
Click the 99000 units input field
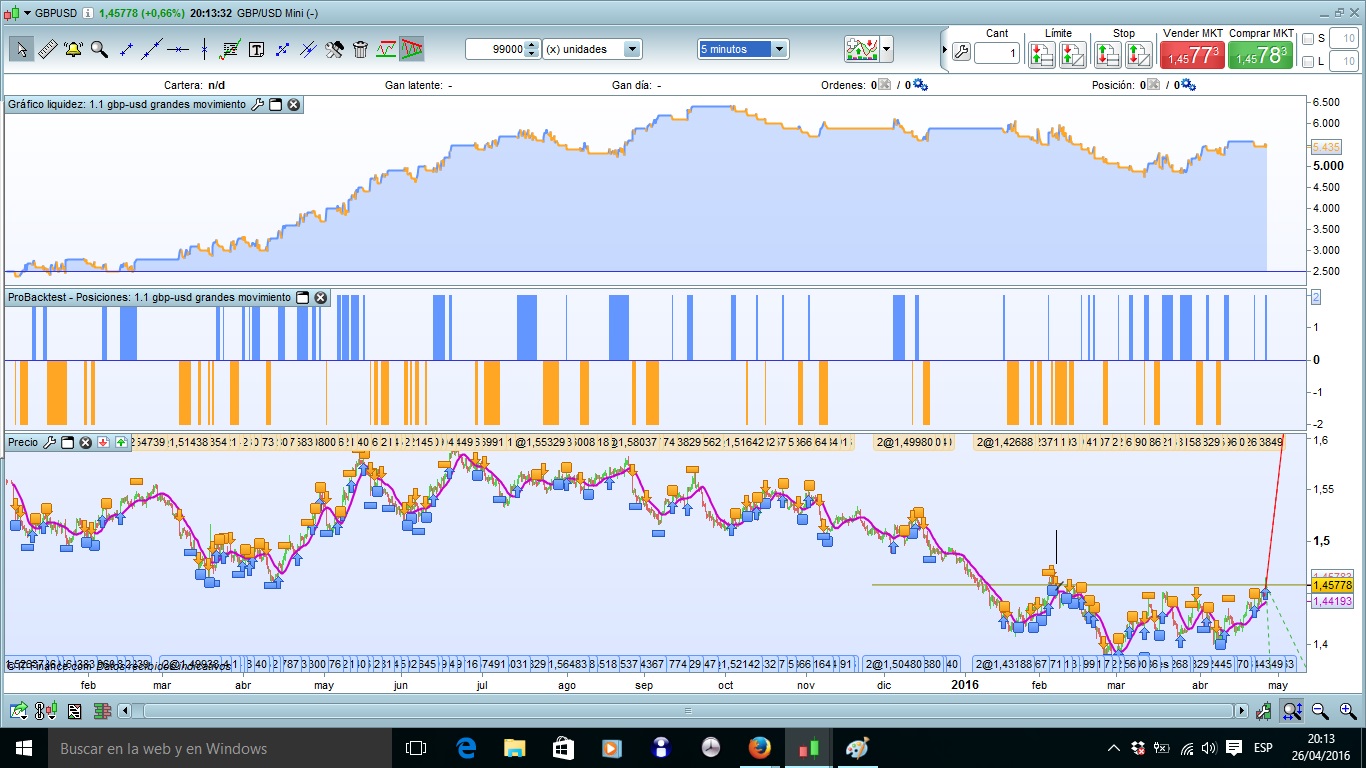496,49
